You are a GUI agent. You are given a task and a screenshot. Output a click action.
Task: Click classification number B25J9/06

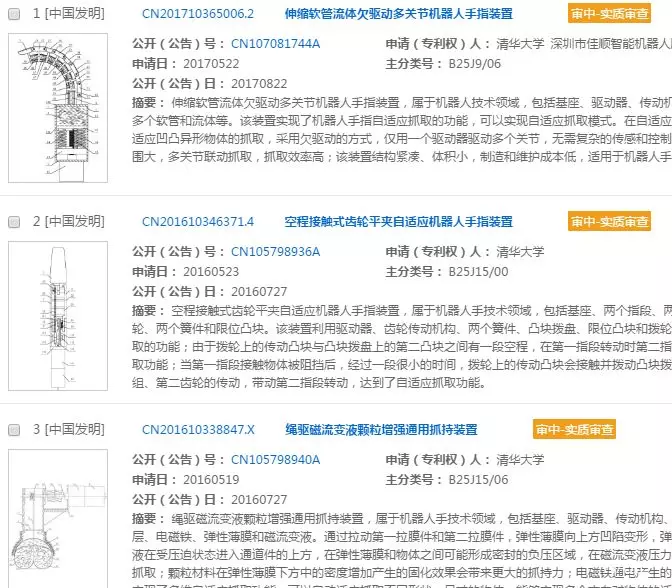(474, 64)
